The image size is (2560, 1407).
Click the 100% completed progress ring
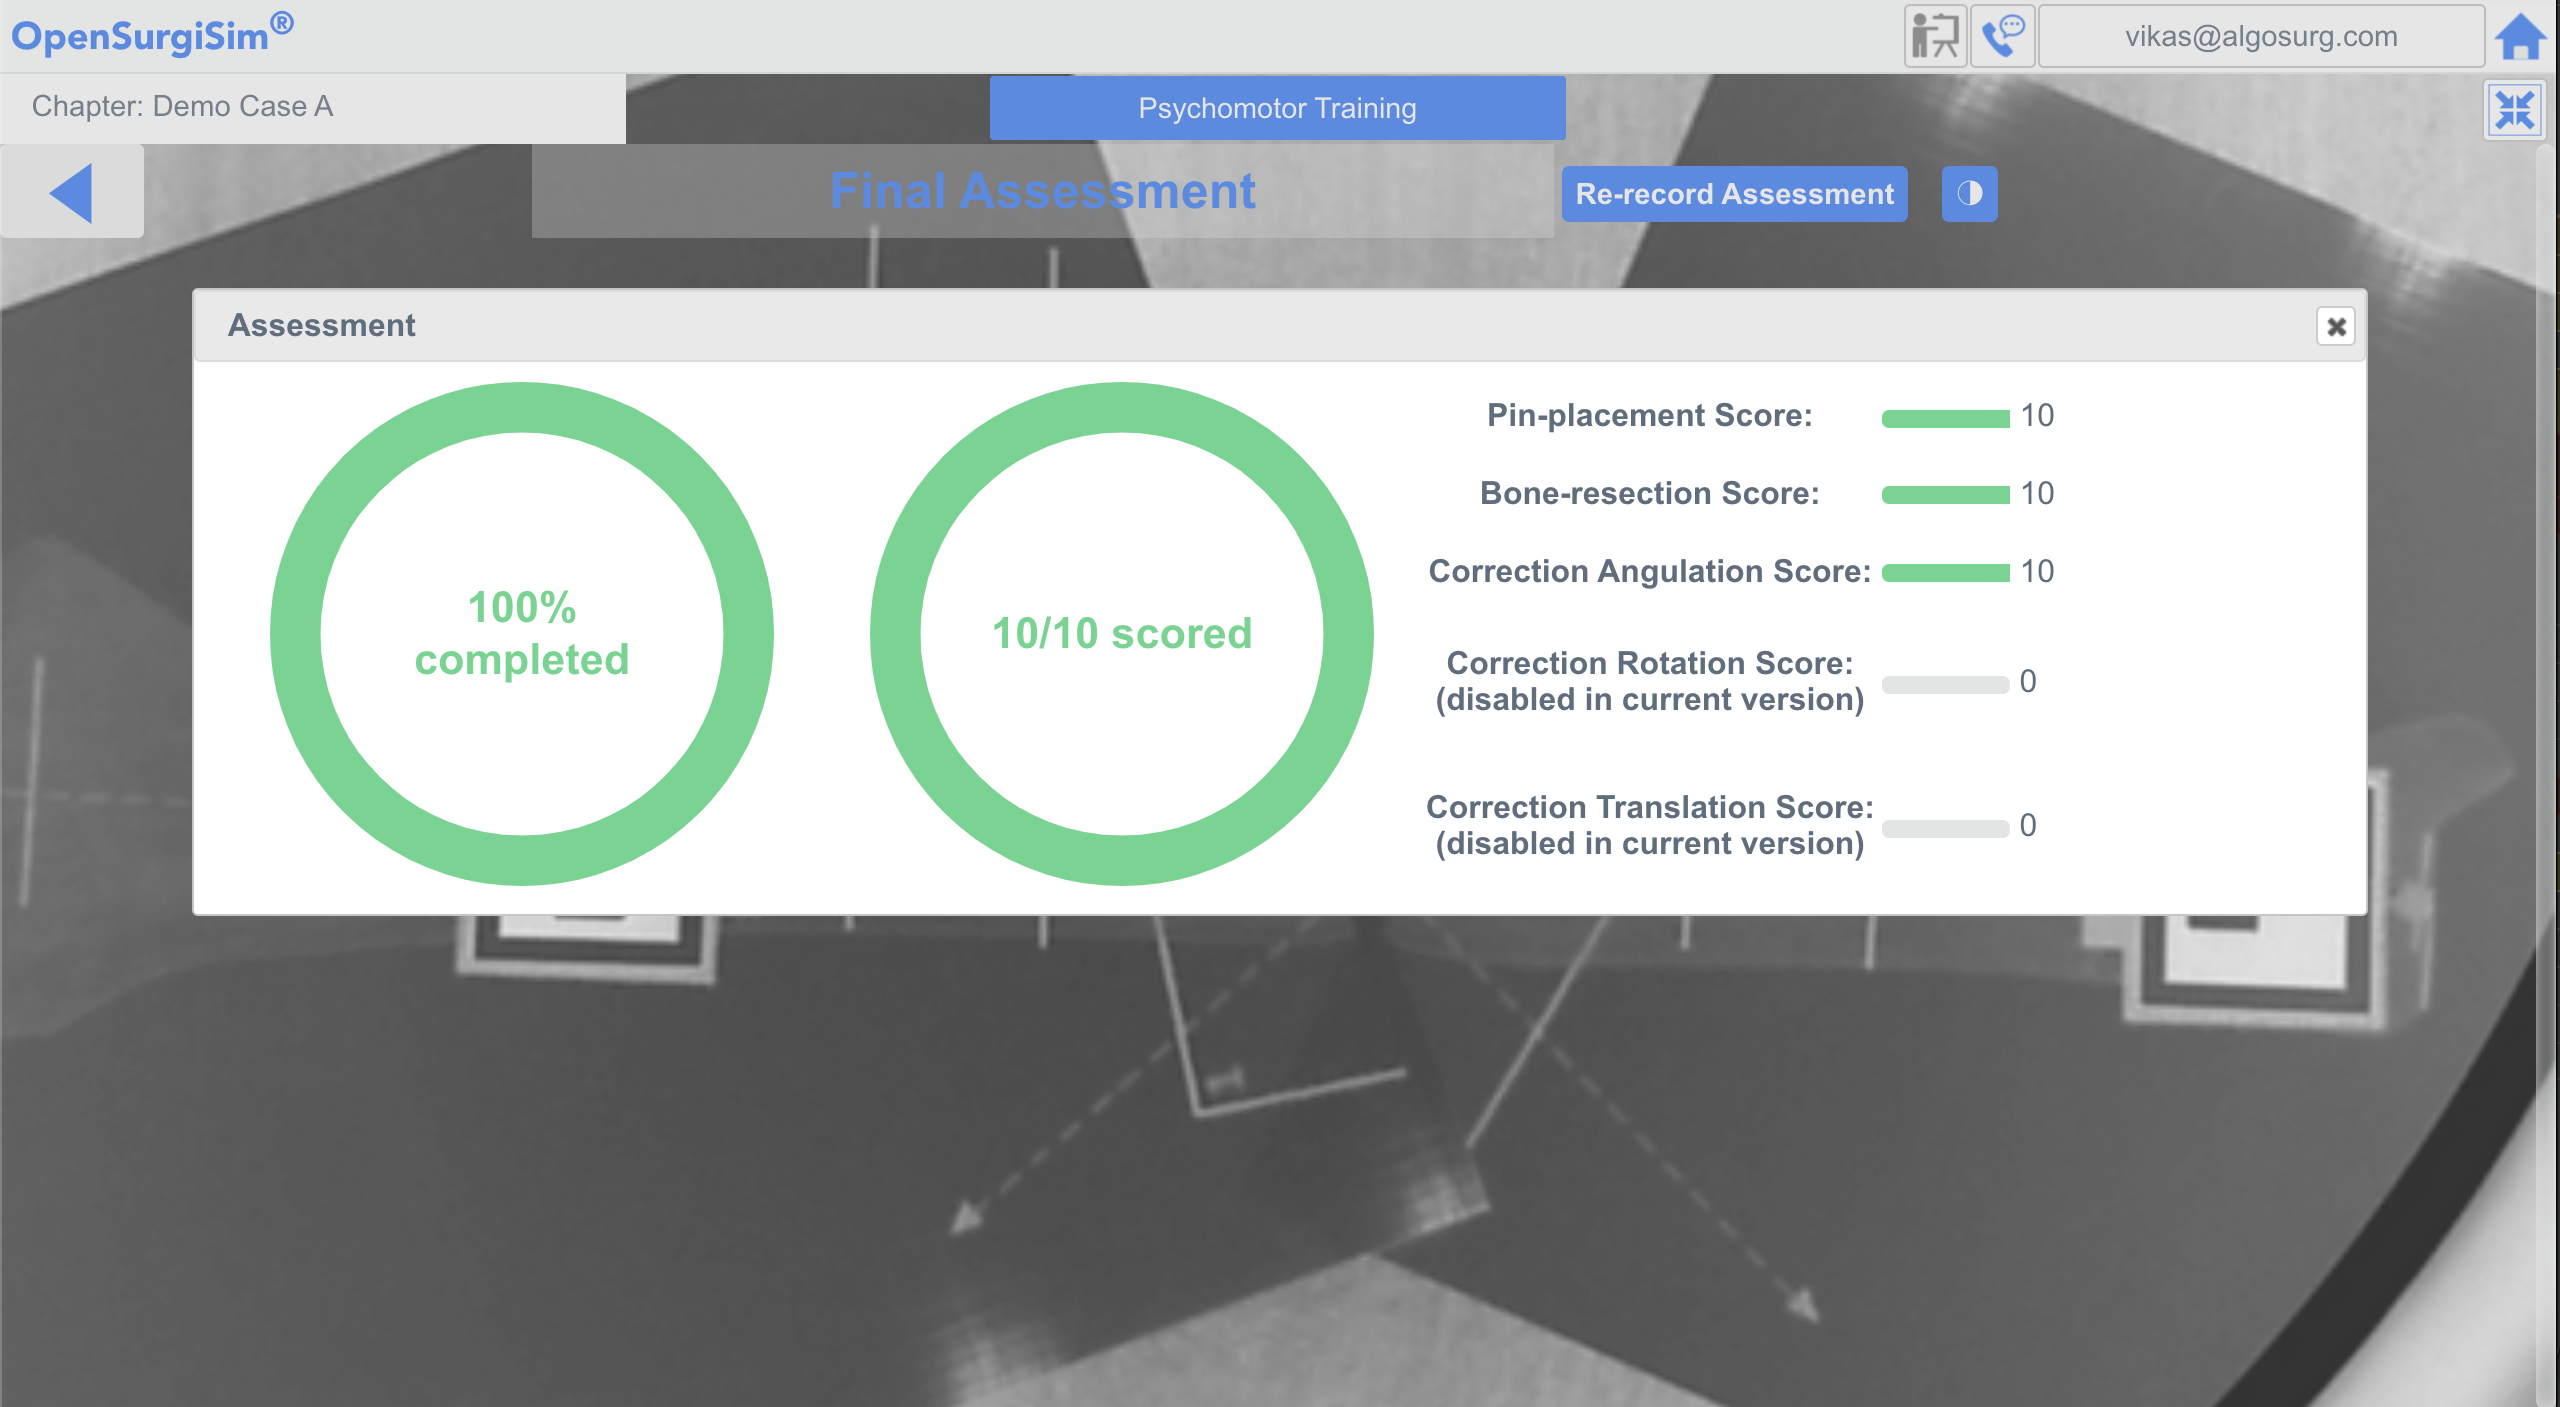[521, 633]
